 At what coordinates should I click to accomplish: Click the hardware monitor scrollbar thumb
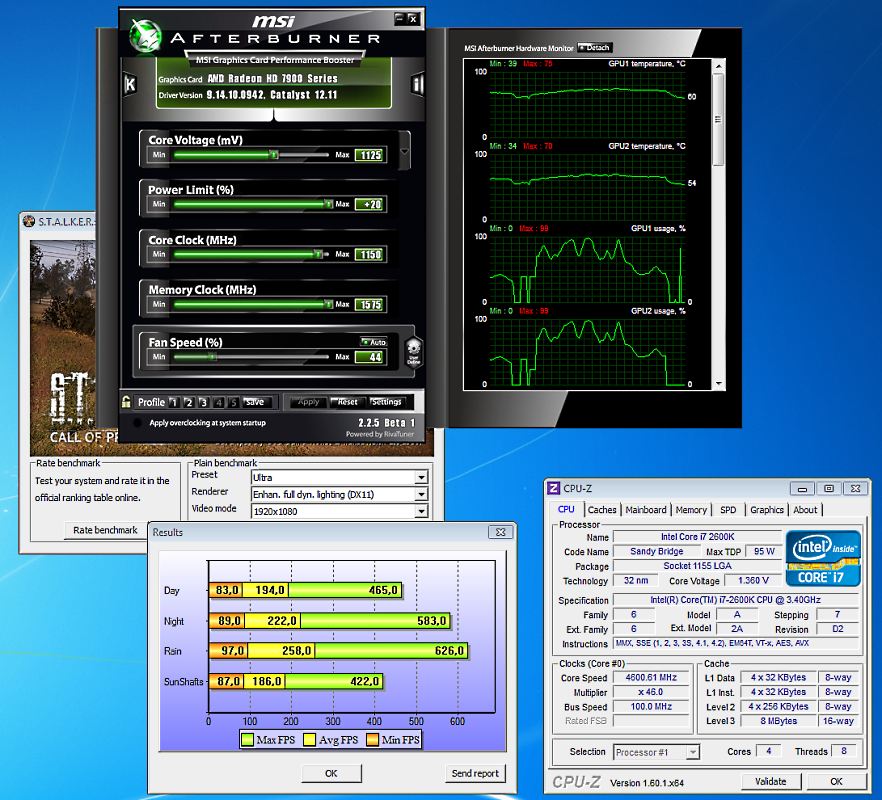(718, 119)
